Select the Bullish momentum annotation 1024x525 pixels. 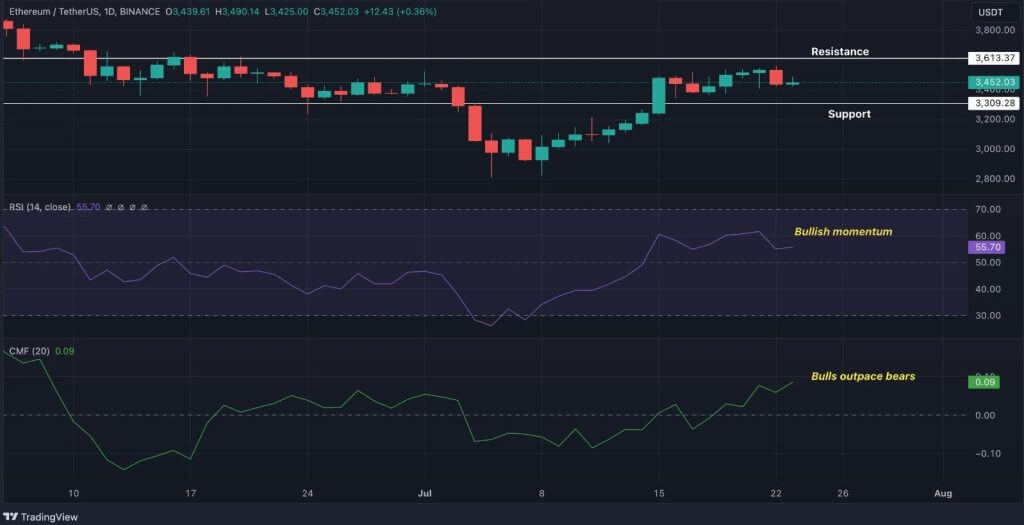[x=843, y=232]
